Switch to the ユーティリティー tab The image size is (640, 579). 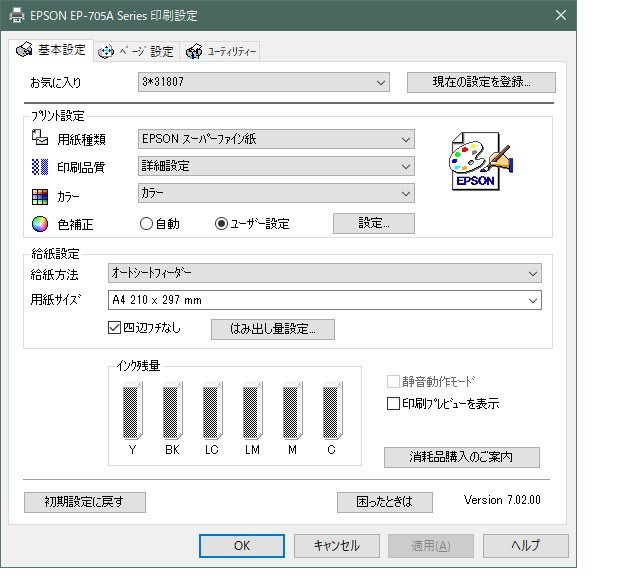(x=220, y=51)
